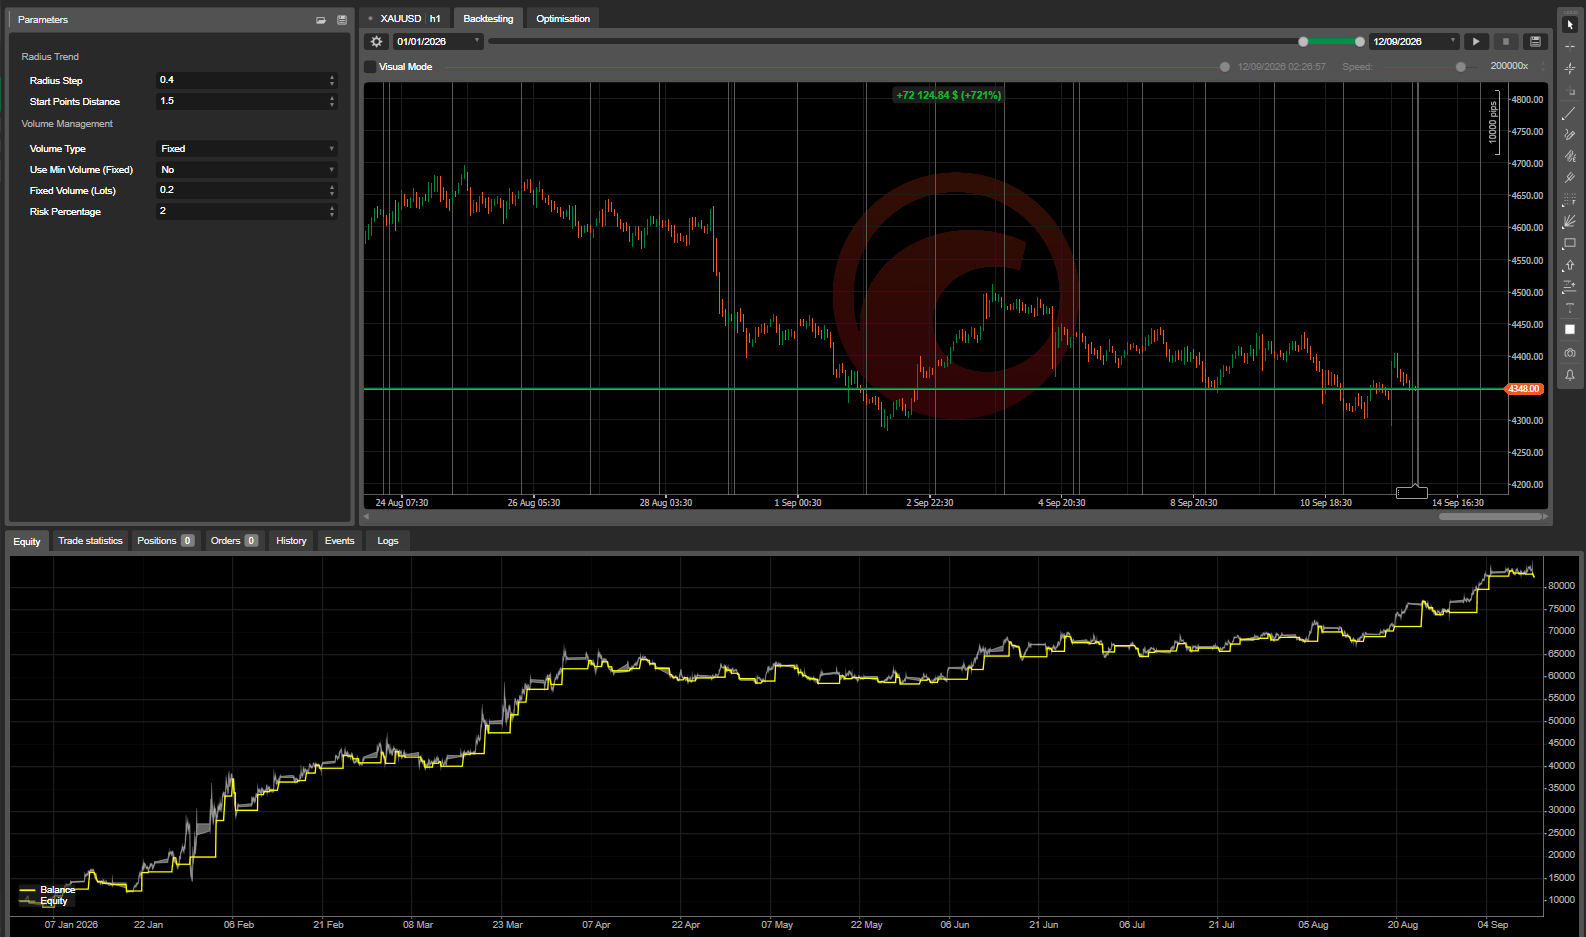1586x937 pixels.
Task: Select the XAUUSD h1 instance tab
Action: point(405,19)
